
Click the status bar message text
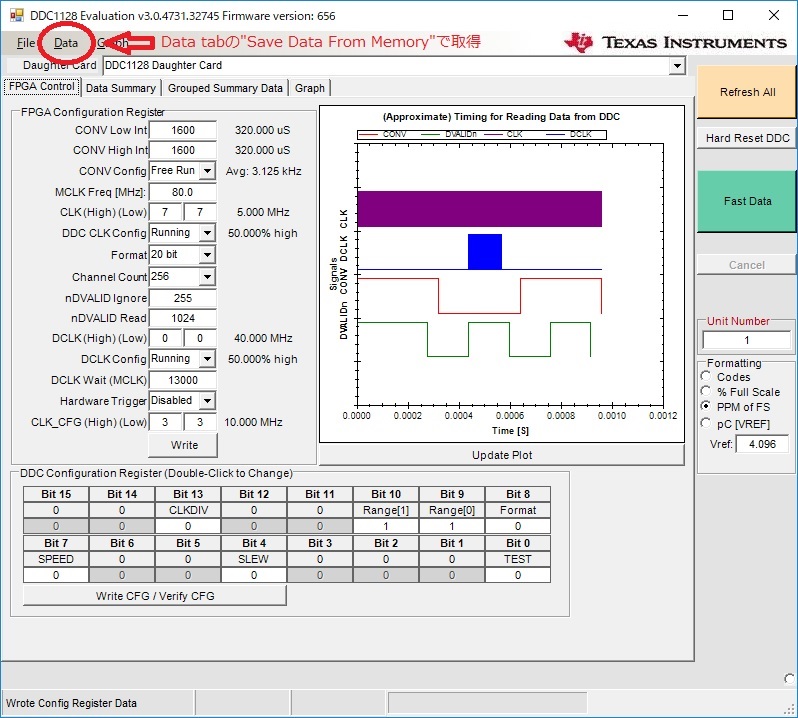click(71, 703)
